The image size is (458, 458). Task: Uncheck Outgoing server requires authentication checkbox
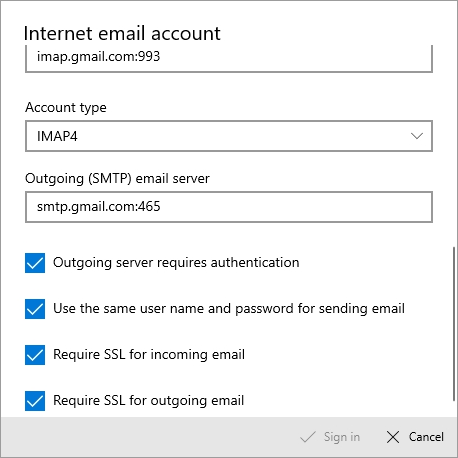[35, 263]
